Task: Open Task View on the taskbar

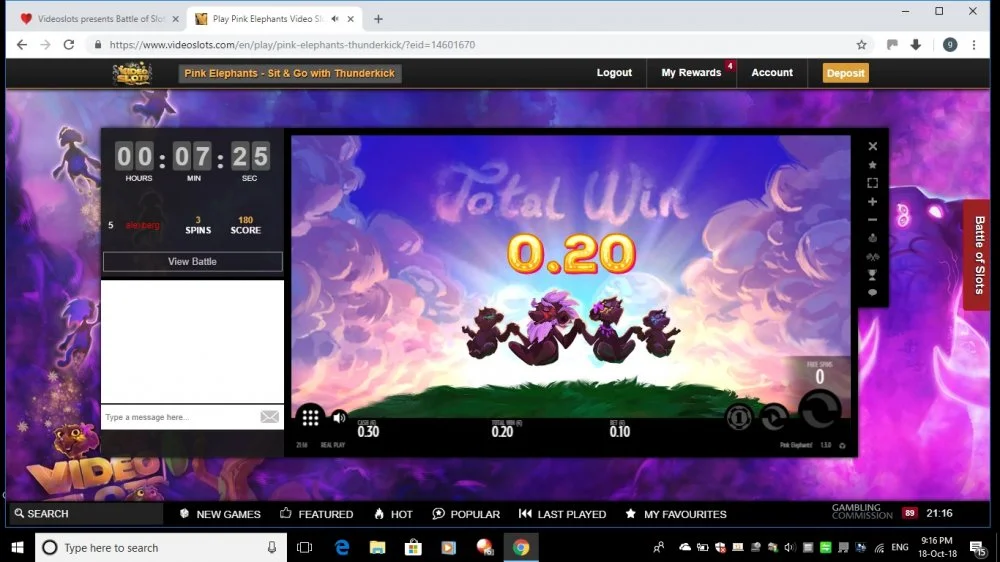Action: (x=305, y=547)
